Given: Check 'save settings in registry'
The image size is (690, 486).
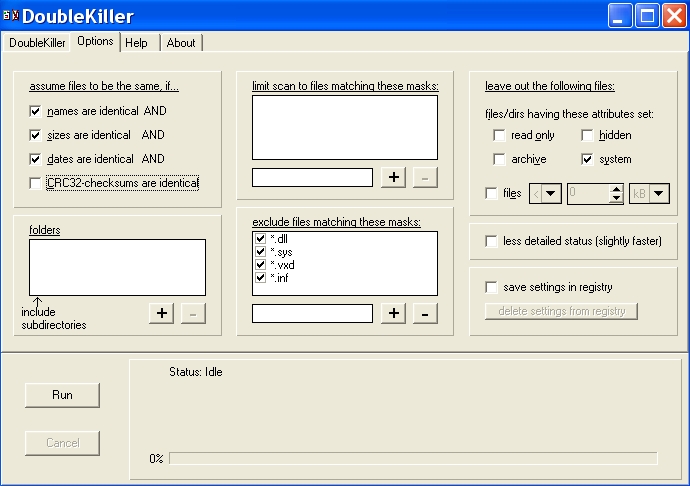Looking at the screenshot, I should tap(491, 287).
